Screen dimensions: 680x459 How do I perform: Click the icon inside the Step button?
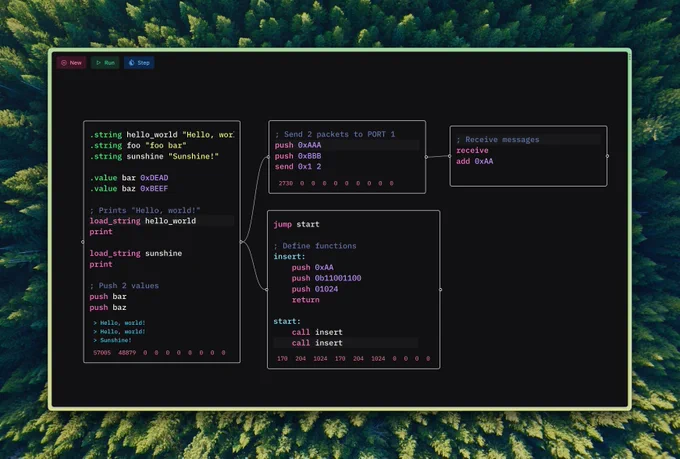131,63
